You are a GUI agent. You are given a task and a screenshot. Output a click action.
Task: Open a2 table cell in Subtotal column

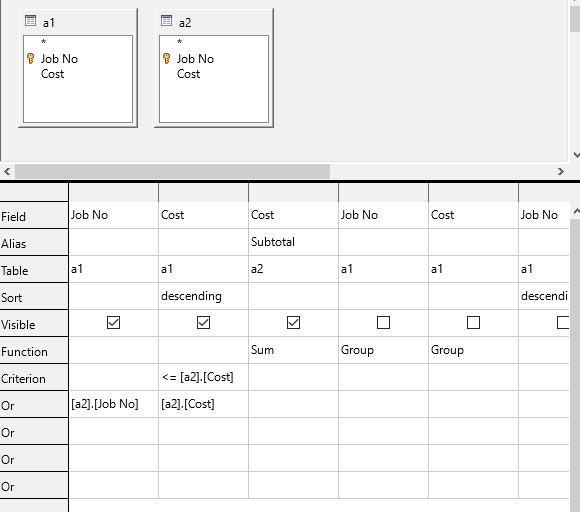(x=293, y=269)
